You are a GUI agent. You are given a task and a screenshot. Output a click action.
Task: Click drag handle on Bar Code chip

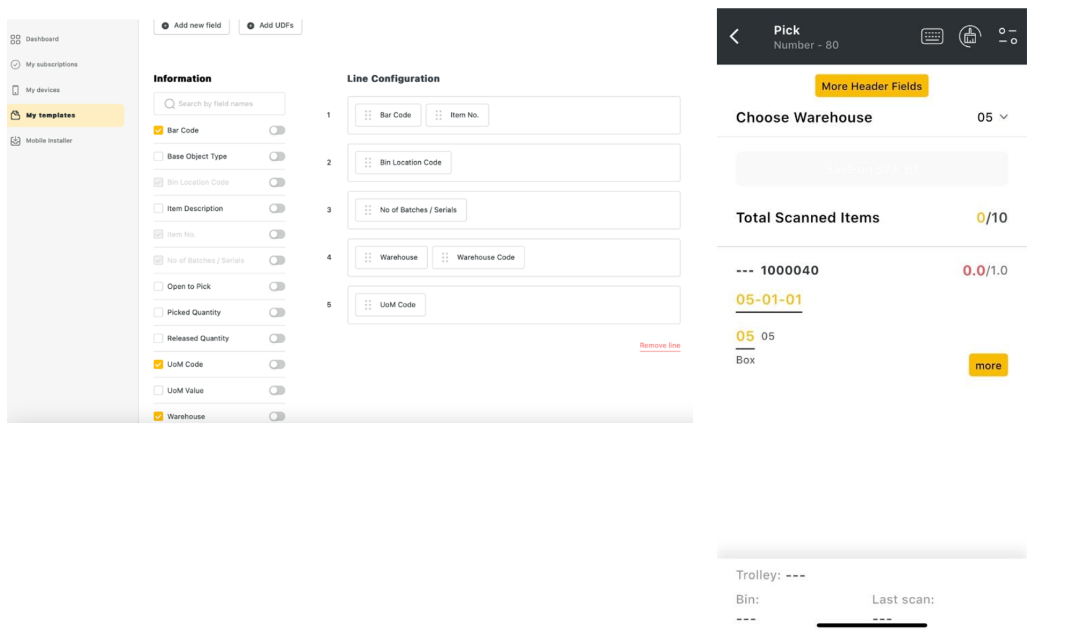click(368, 115)
